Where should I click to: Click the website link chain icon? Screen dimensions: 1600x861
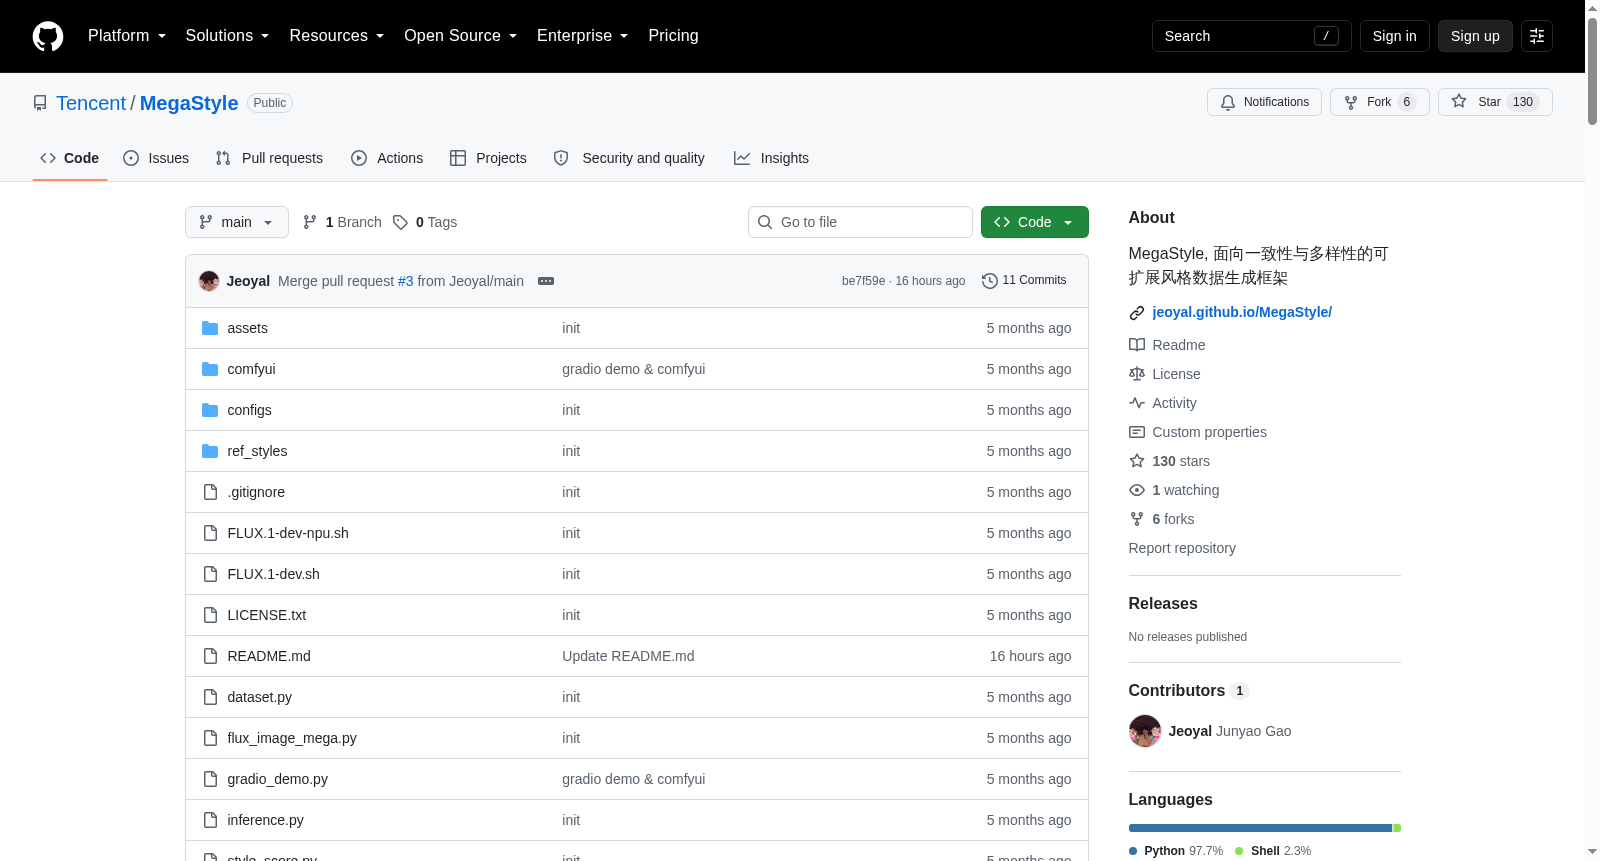[1137, 313]
